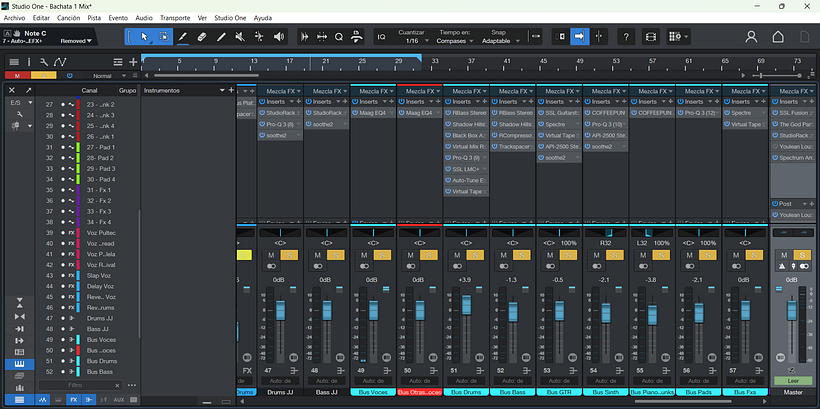Open the help question mark icon
This screenshot has width=820, height=409.
coord(626,37)
